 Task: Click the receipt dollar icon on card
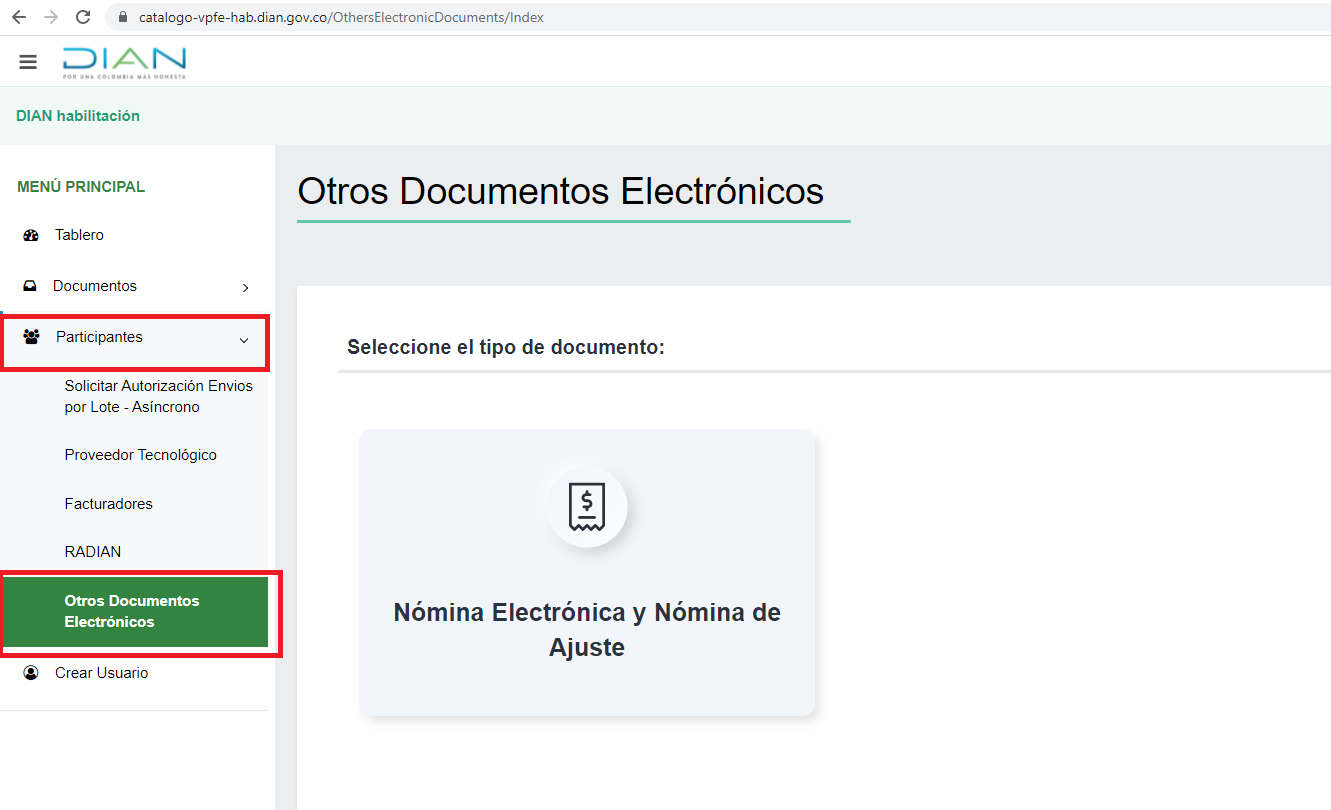[587, 507]
